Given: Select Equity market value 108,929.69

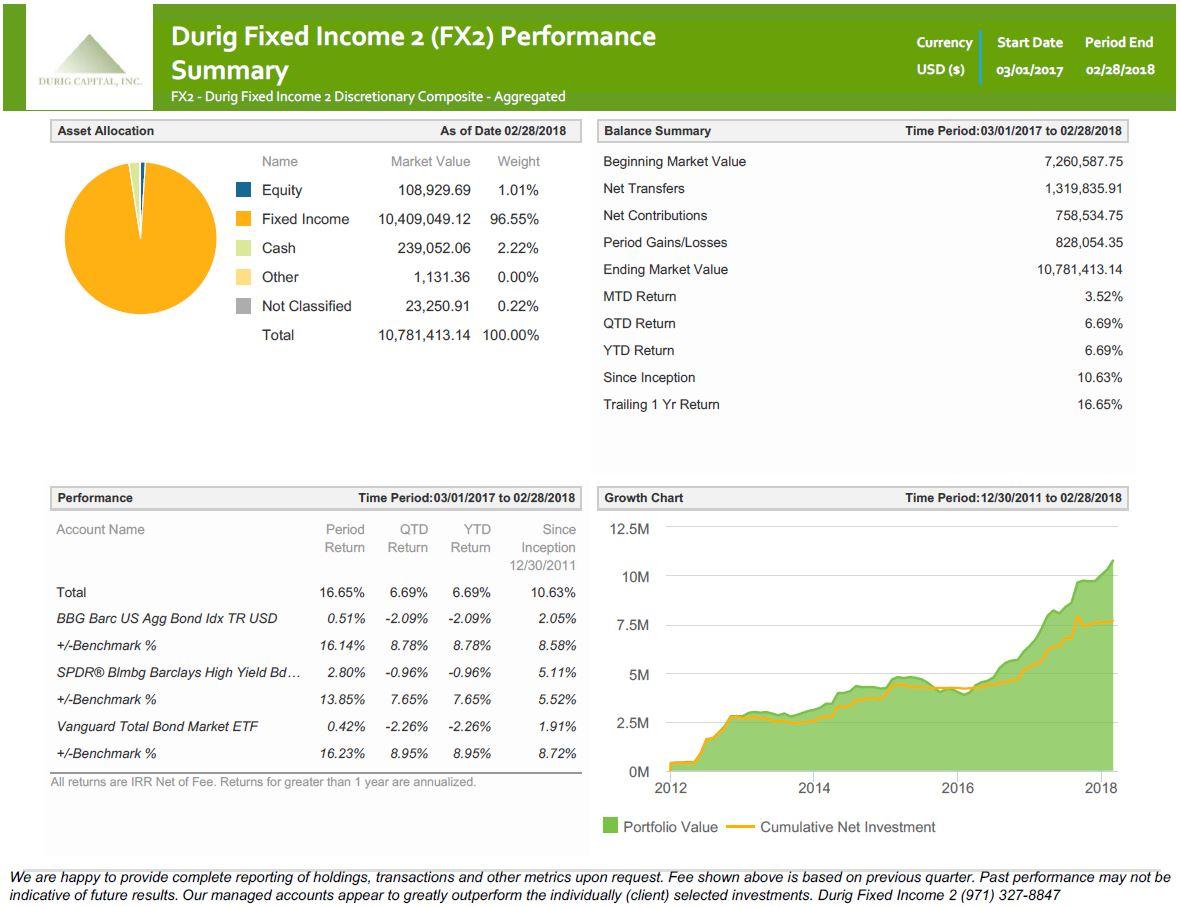Looking at the screenshot, I should tap(434, 190).
